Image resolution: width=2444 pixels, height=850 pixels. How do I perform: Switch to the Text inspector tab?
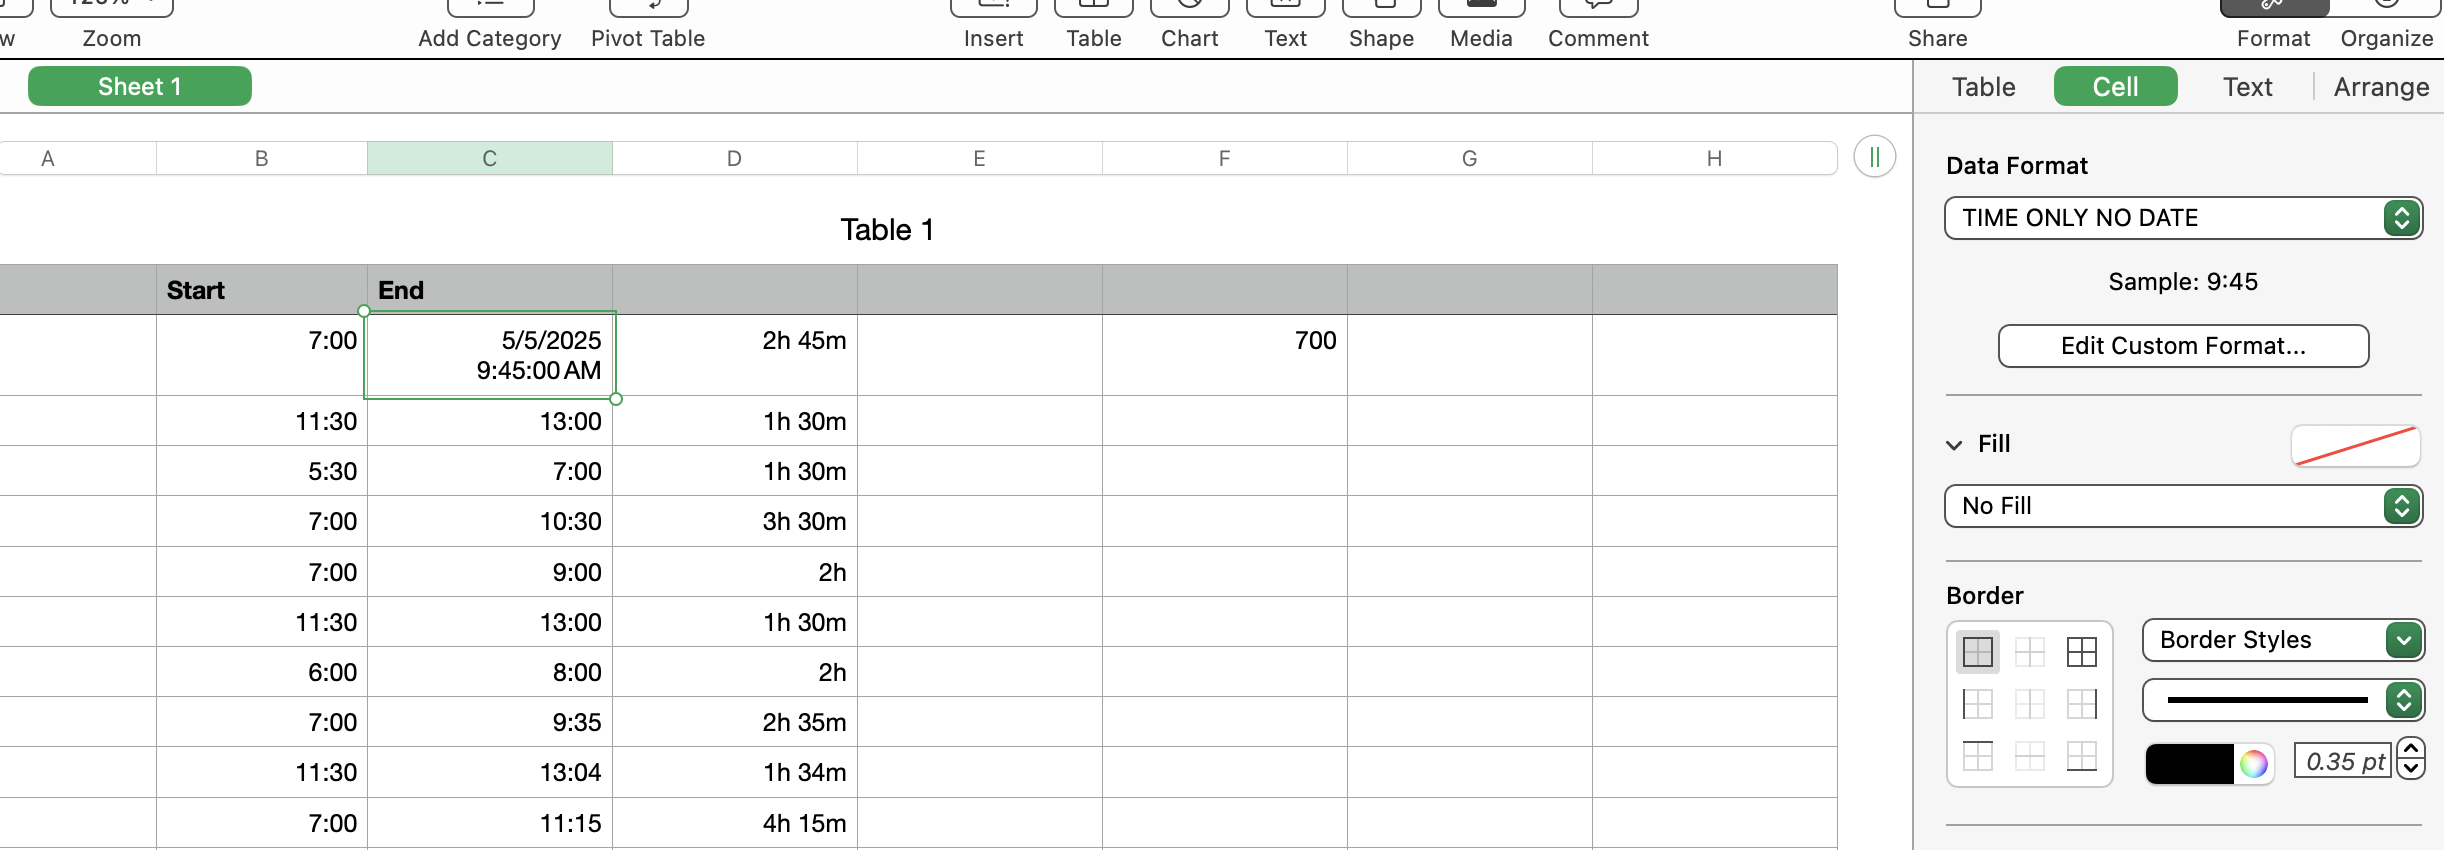pyautogui.click(x=2247, y=87)
